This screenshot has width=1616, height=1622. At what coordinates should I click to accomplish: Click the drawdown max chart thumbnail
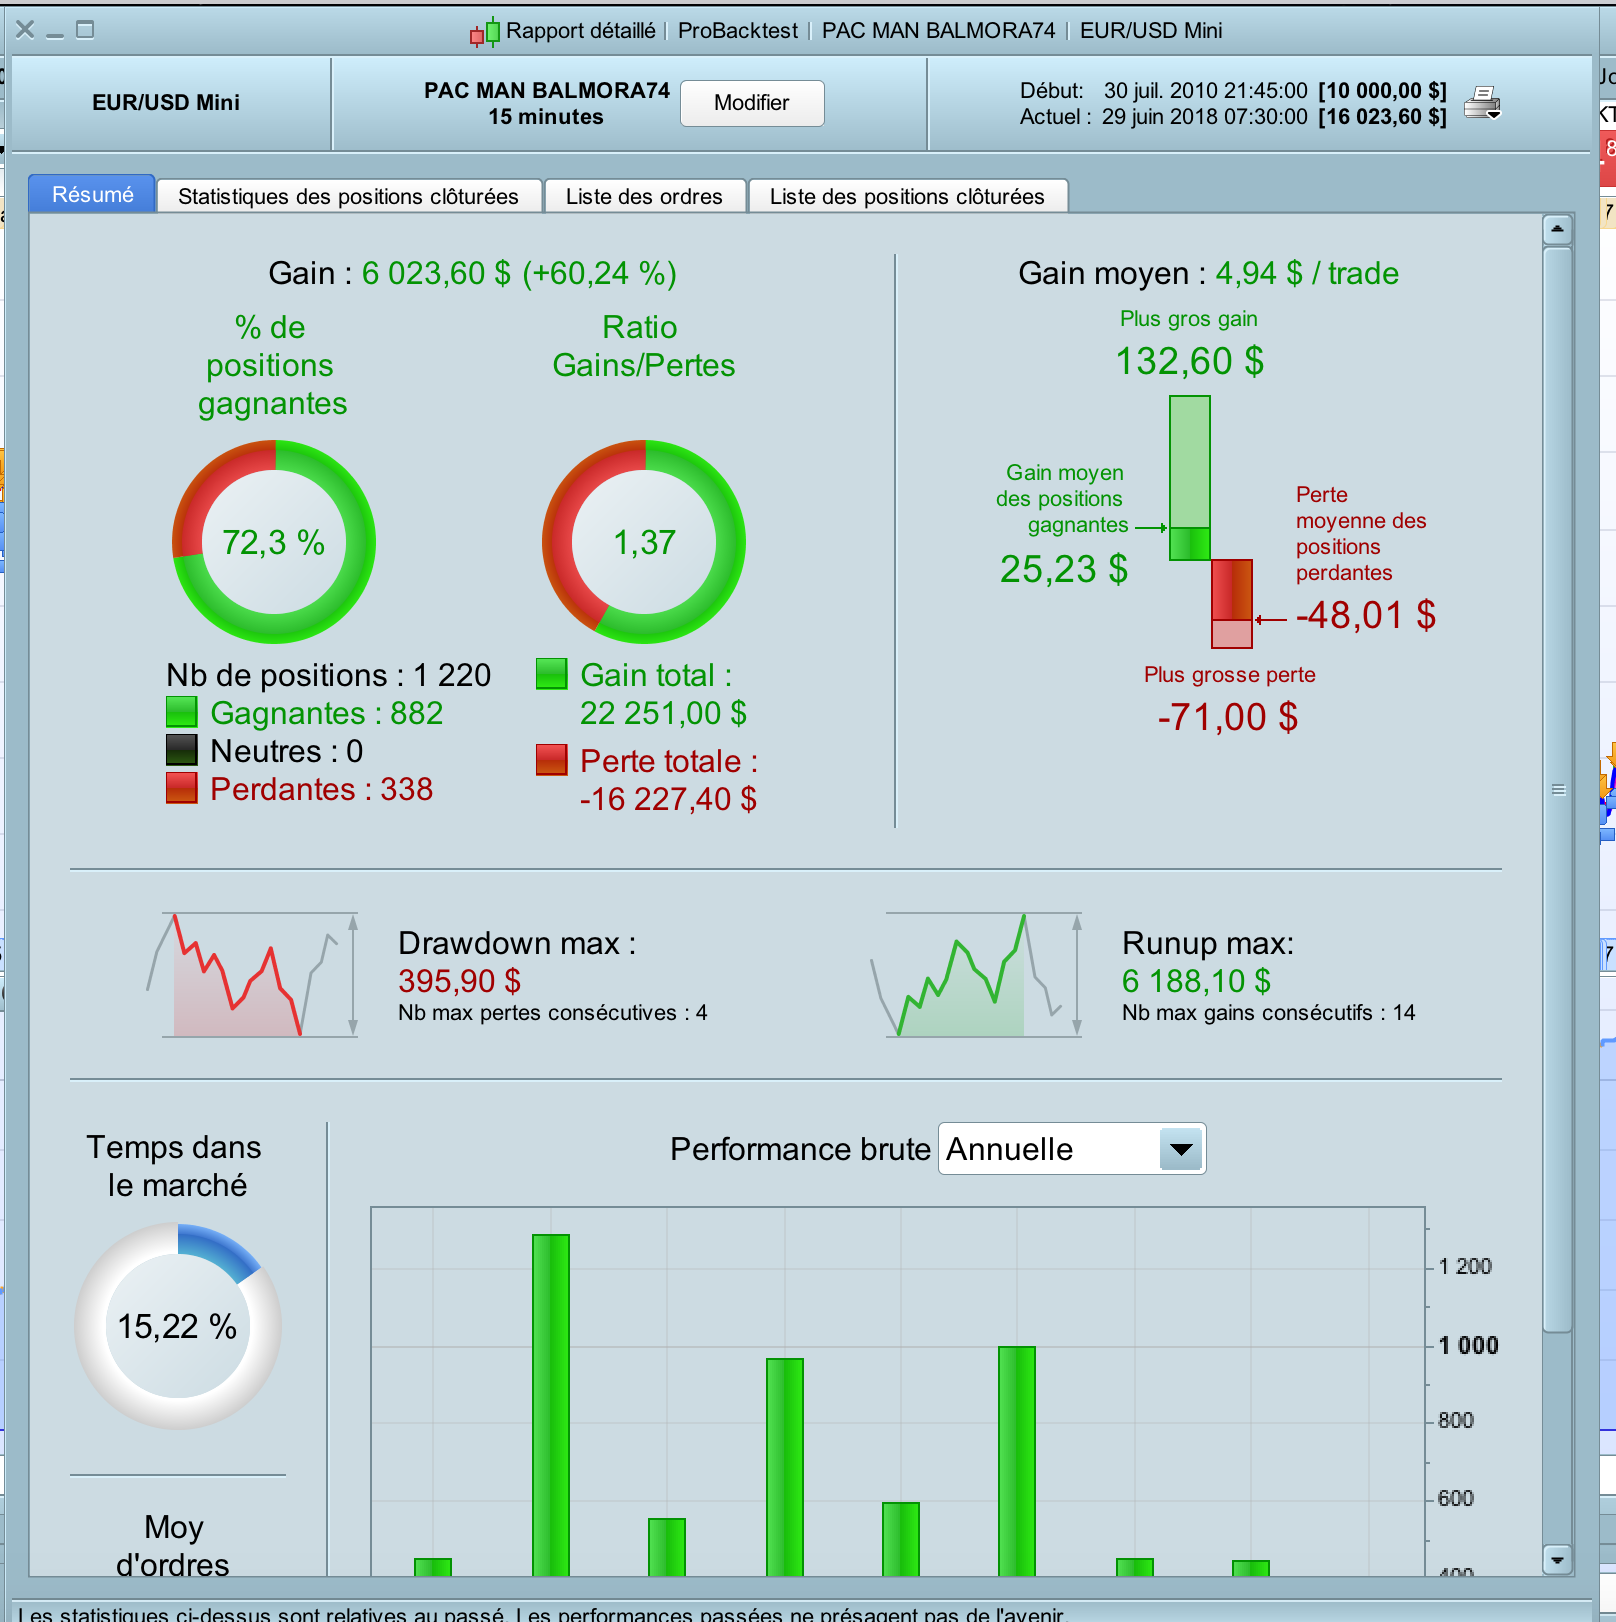(253, 974)
